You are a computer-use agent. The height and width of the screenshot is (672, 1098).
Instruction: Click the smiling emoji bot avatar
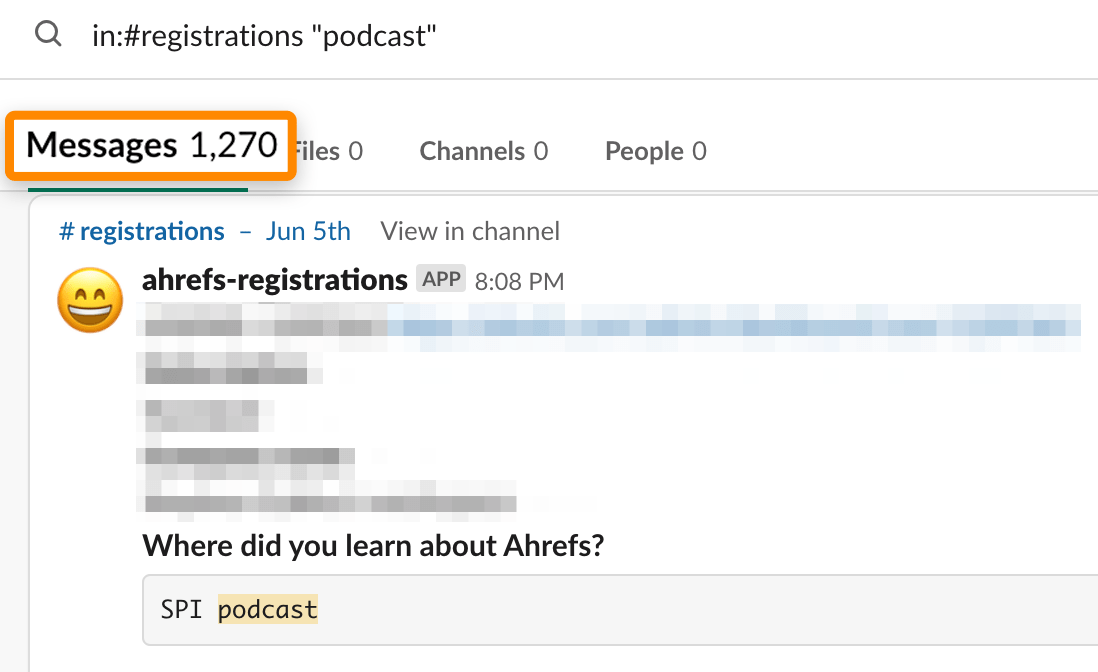coord(89,299)
